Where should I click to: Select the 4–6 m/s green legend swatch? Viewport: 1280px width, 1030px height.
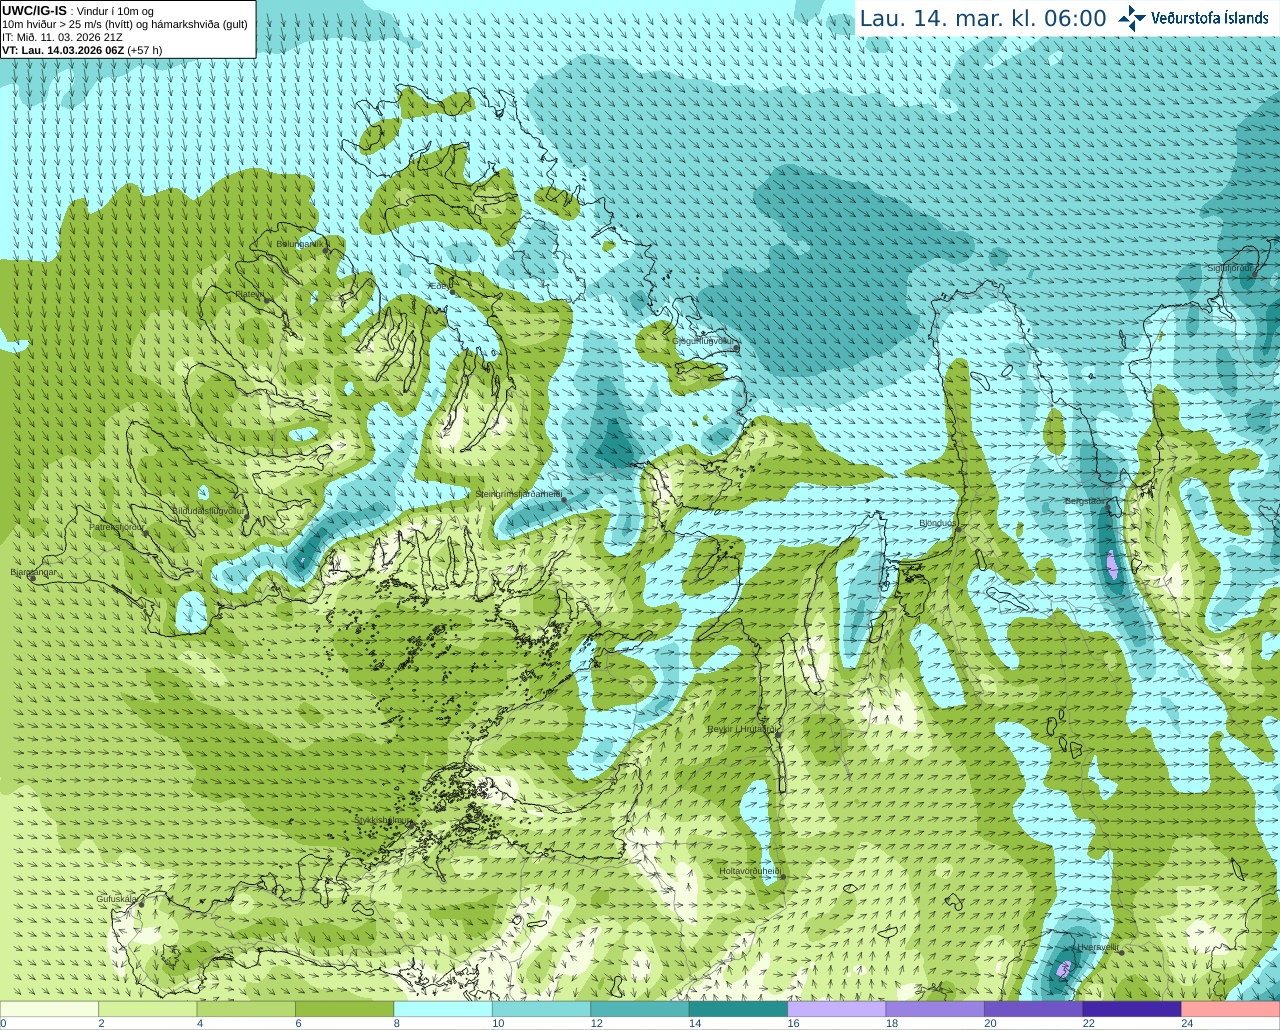pyautogui.click(x=246, y=1009)
